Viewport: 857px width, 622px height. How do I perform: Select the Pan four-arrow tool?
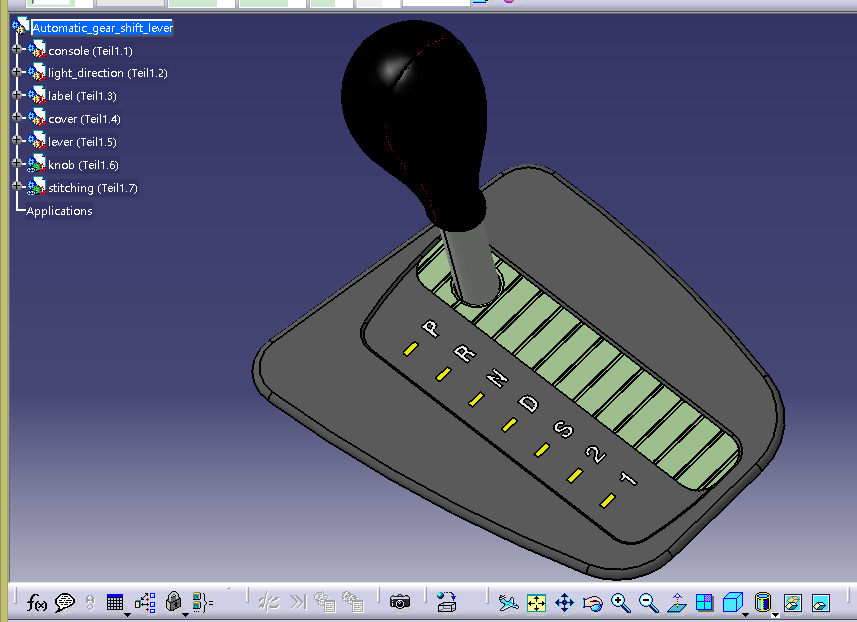click(x=565, y=603)
